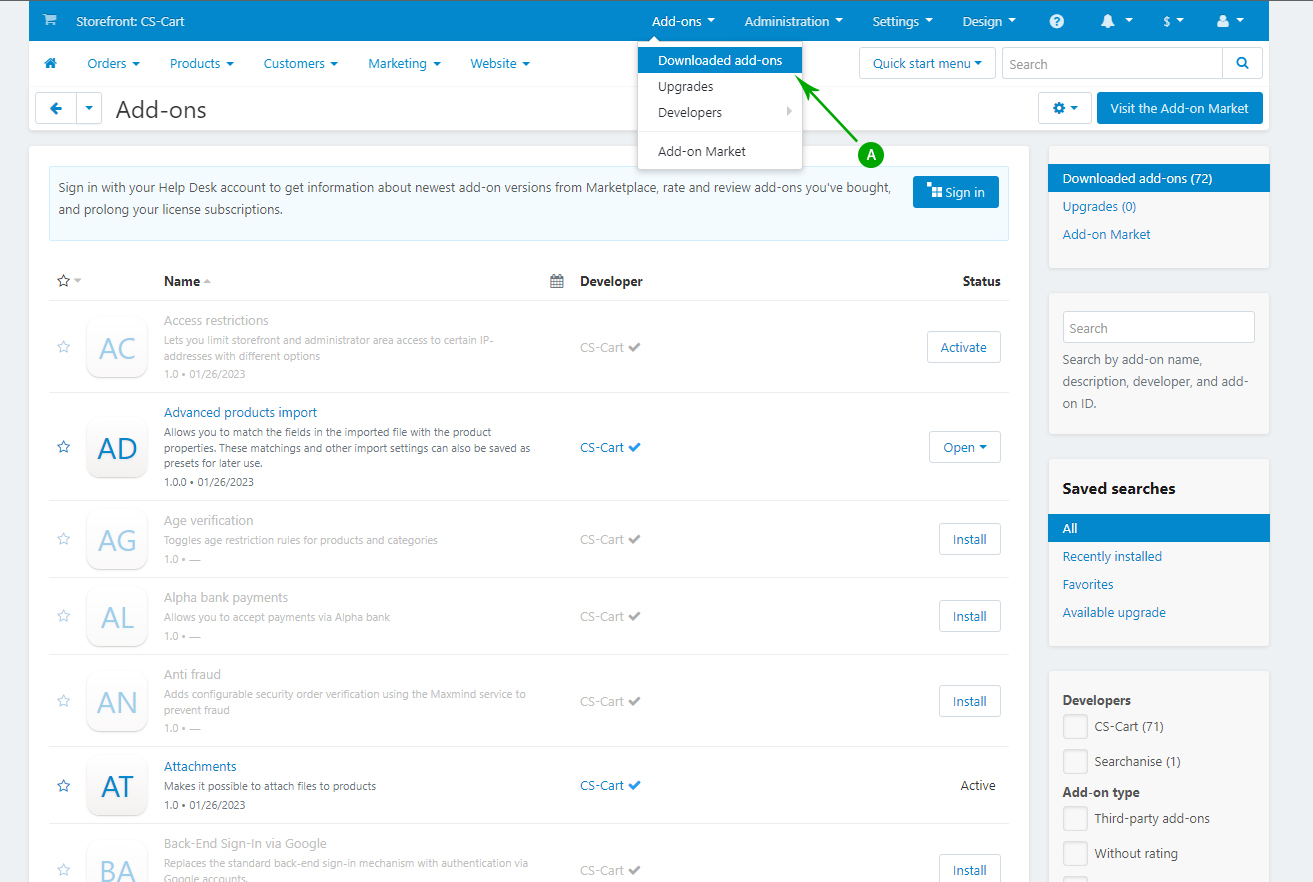
Task: Click the help question mark icon
Action: [1057, 21]
